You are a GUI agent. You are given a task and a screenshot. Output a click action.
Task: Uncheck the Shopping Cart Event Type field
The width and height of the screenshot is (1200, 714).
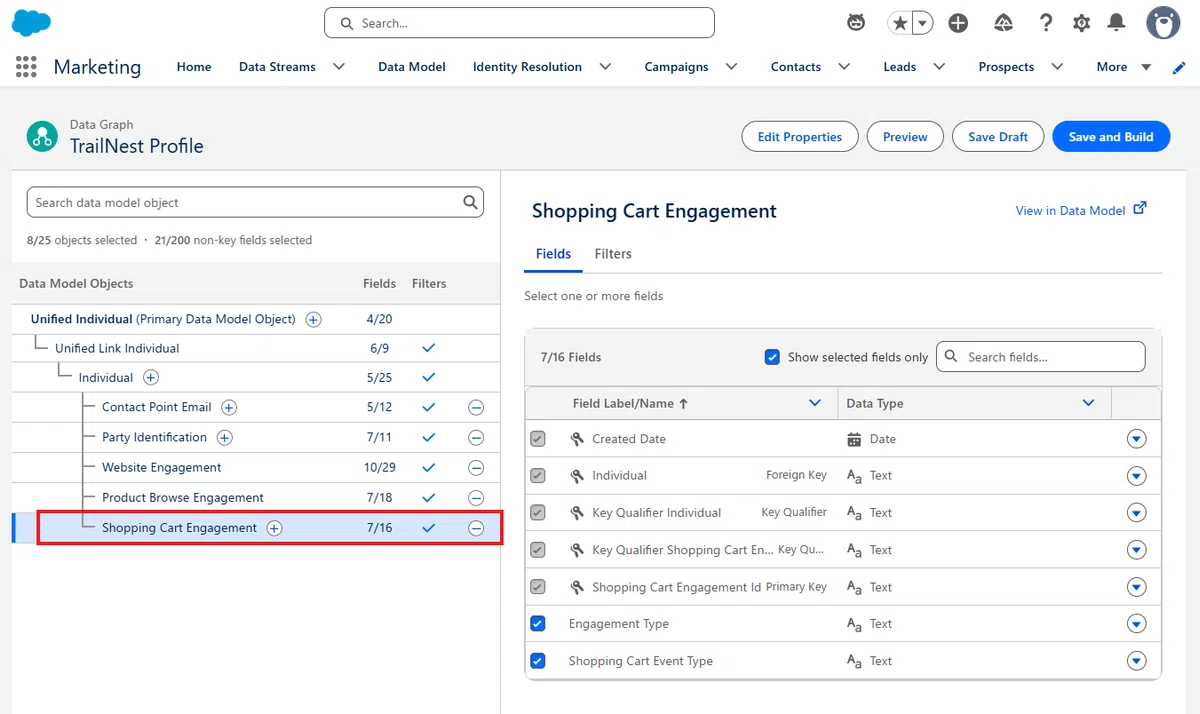[538, 661]
